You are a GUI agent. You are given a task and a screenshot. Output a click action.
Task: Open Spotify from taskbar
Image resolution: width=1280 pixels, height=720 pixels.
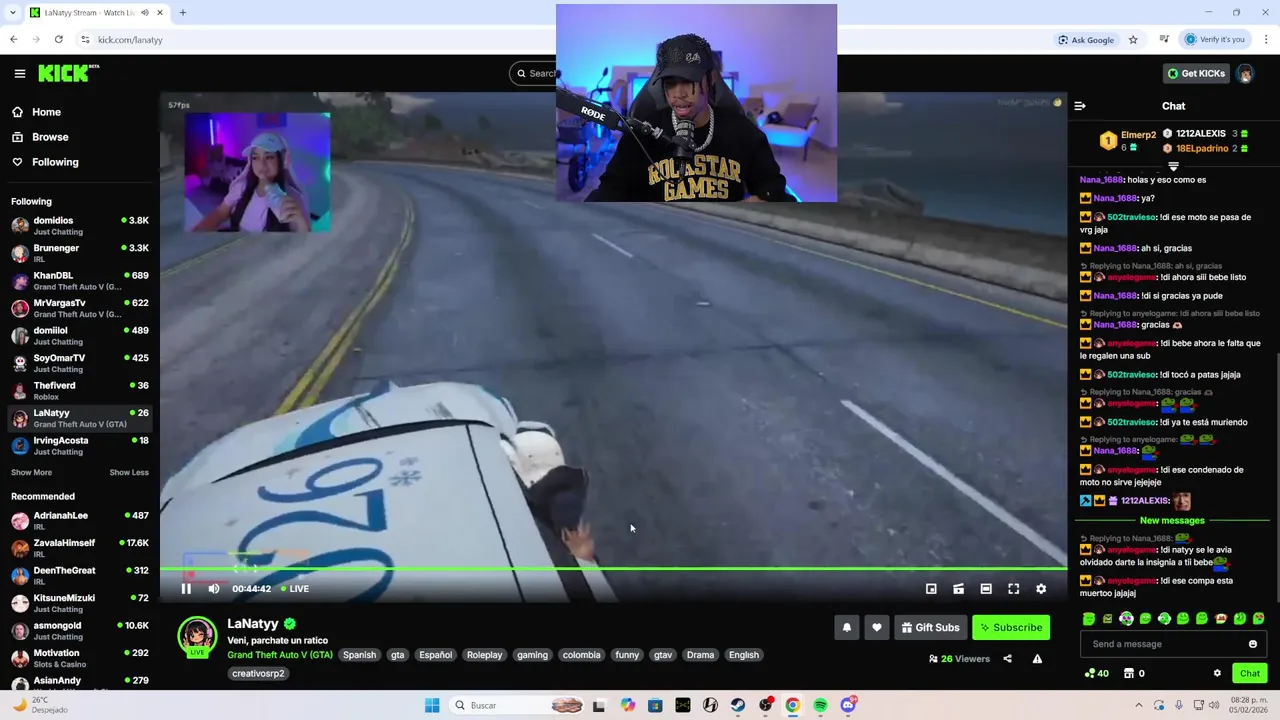820,705
